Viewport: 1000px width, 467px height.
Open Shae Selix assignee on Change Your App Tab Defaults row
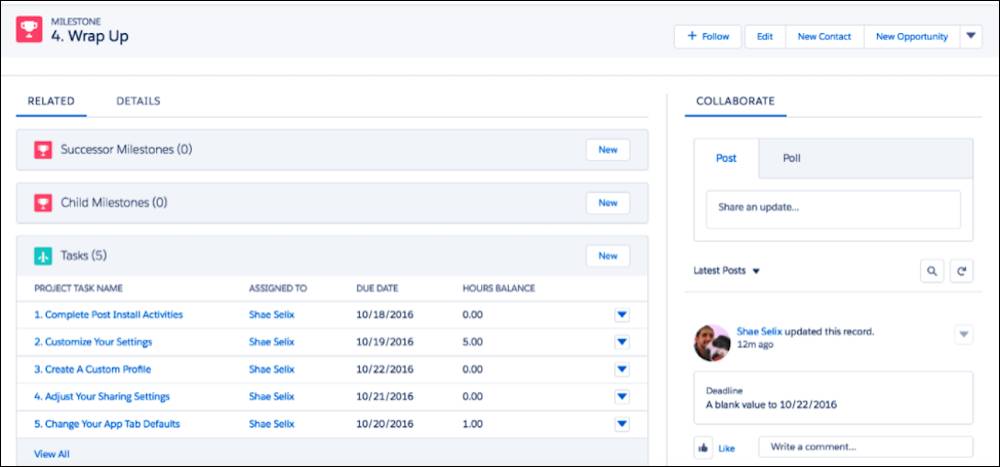click(x=272, y=424)
